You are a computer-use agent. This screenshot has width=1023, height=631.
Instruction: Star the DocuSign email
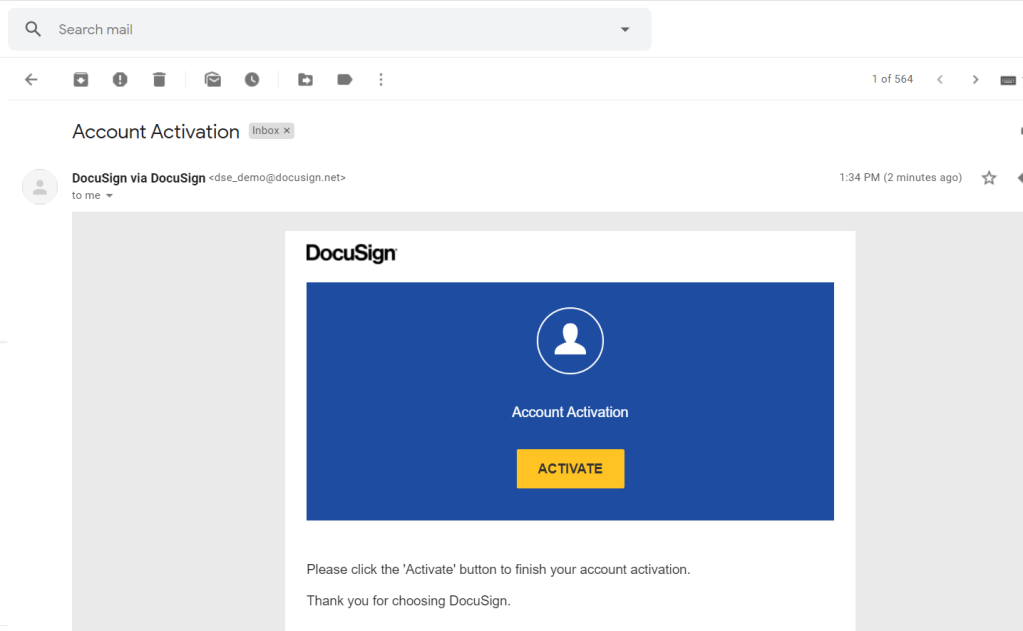click(x=989, y=178)
